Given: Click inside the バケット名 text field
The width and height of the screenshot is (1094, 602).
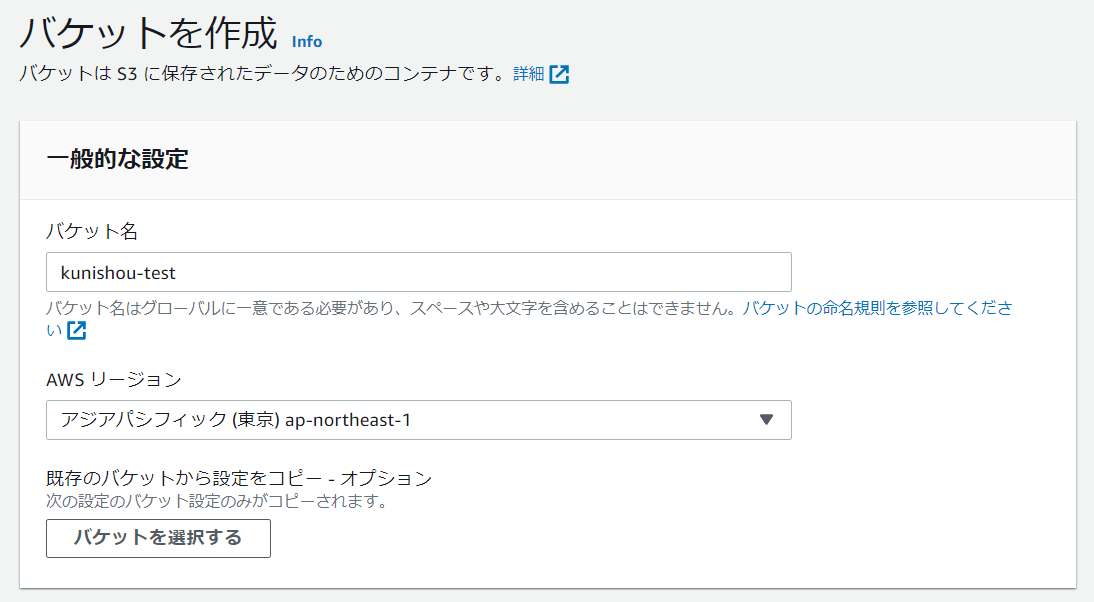Looking at the screenshot, I should click(x=418, y=271).
